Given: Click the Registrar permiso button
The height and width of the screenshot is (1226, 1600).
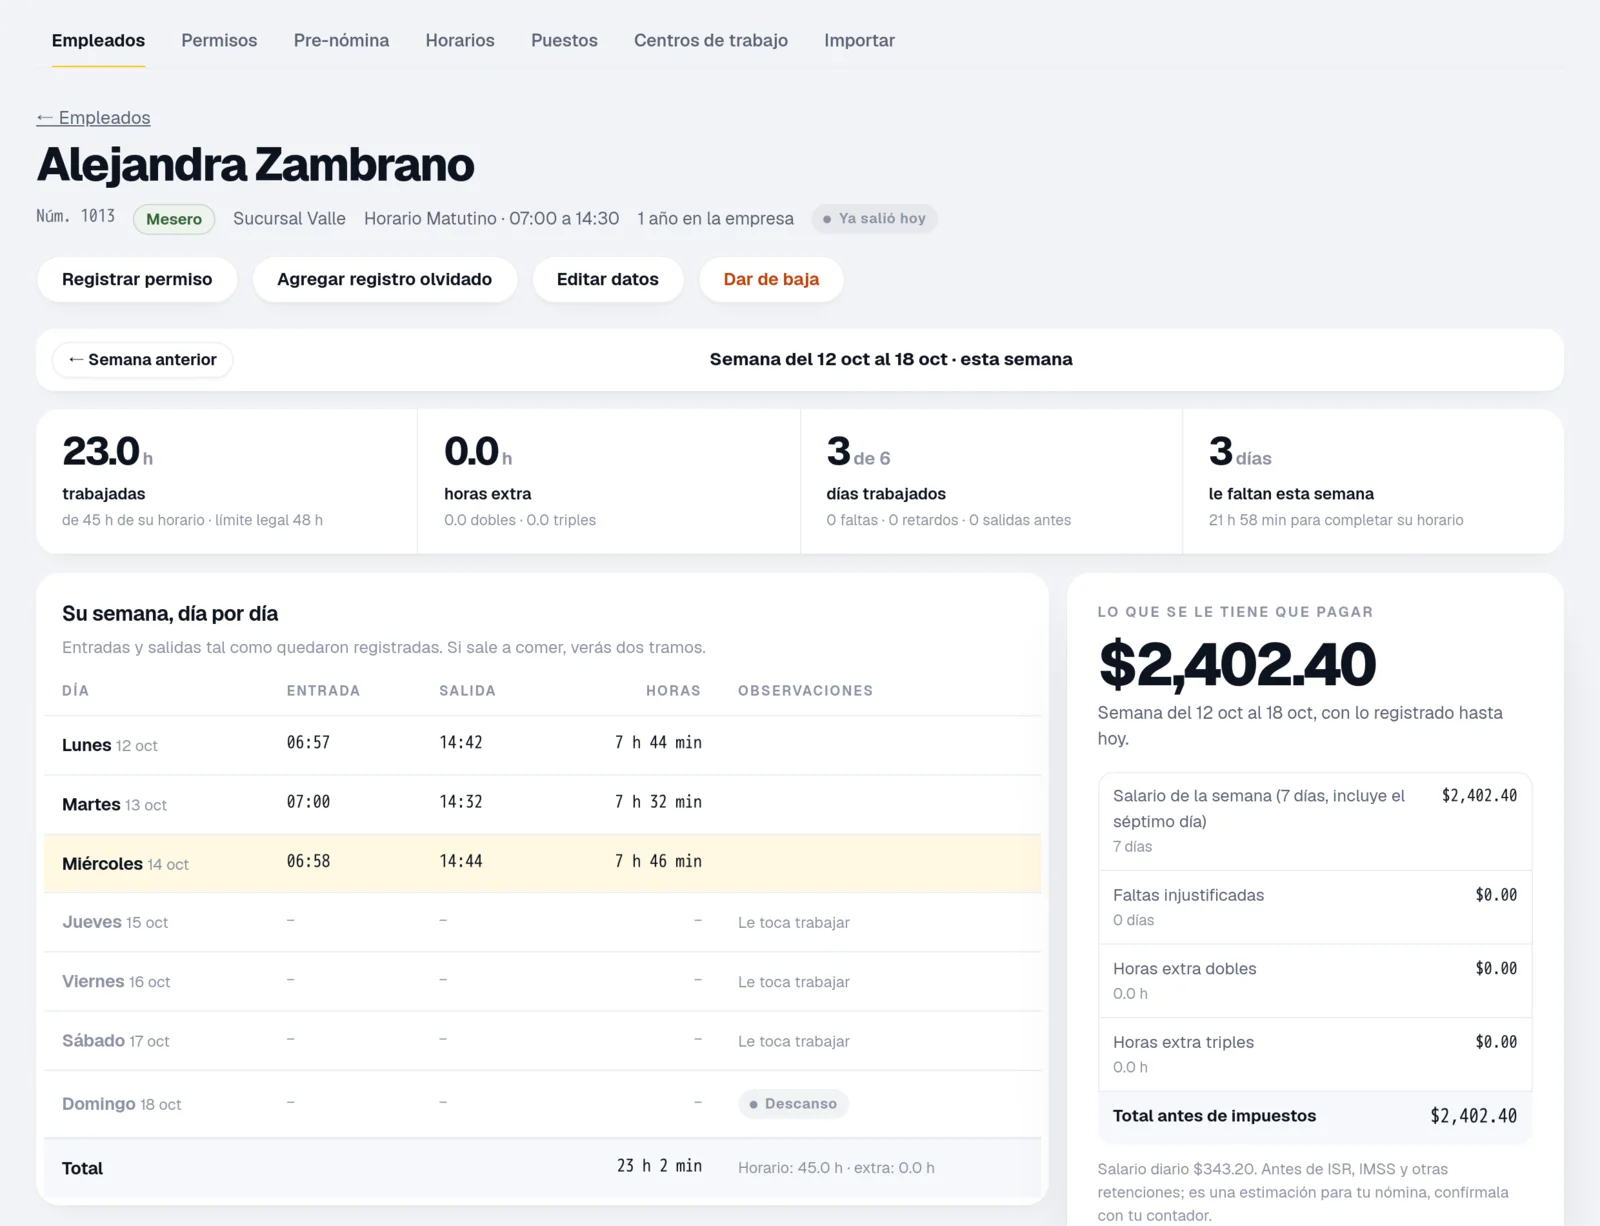Looking at the screenshot, I should 137,280.
